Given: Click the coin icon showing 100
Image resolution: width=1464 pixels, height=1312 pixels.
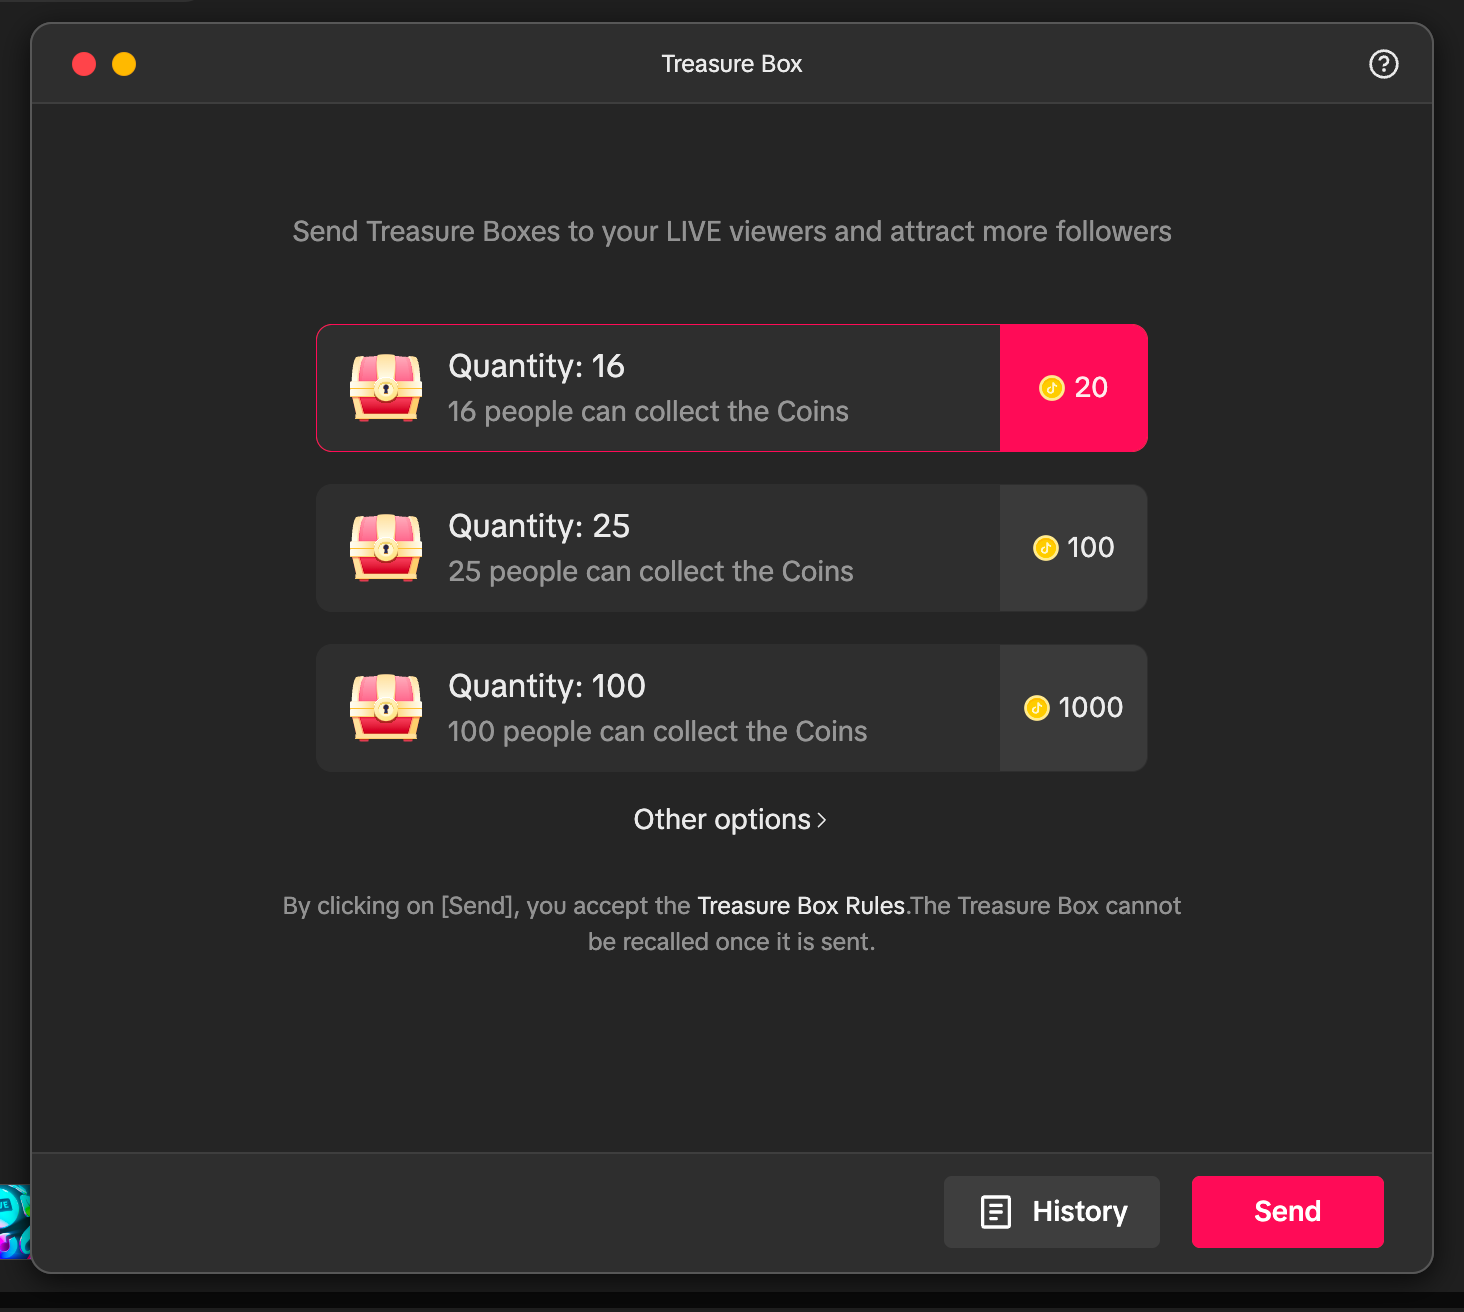Looking at the screenshot, I should [1045, 548].
